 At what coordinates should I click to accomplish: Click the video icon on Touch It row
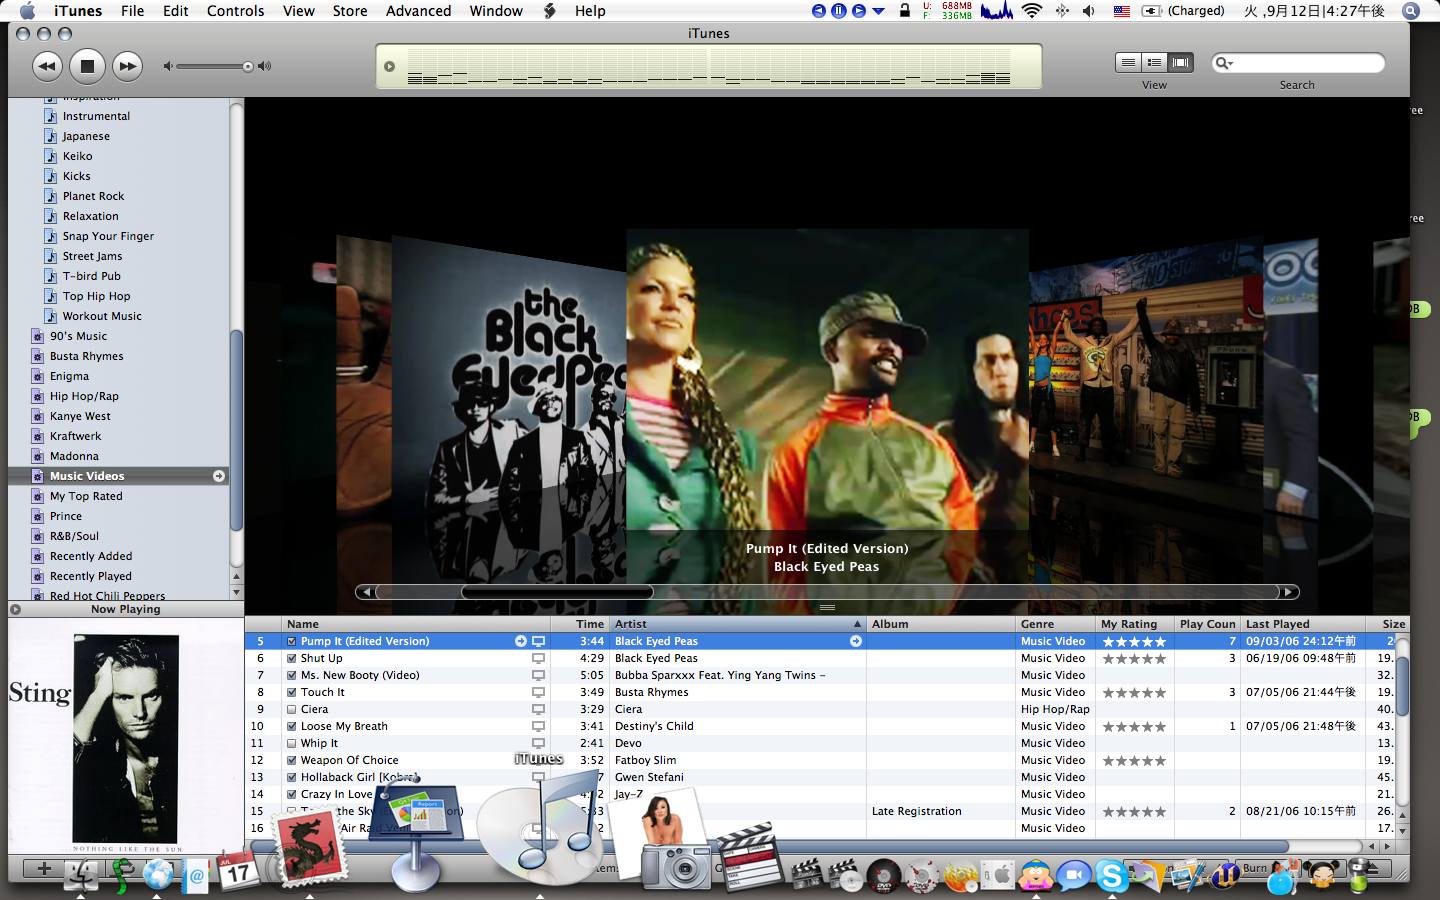[x=538, y=692]
